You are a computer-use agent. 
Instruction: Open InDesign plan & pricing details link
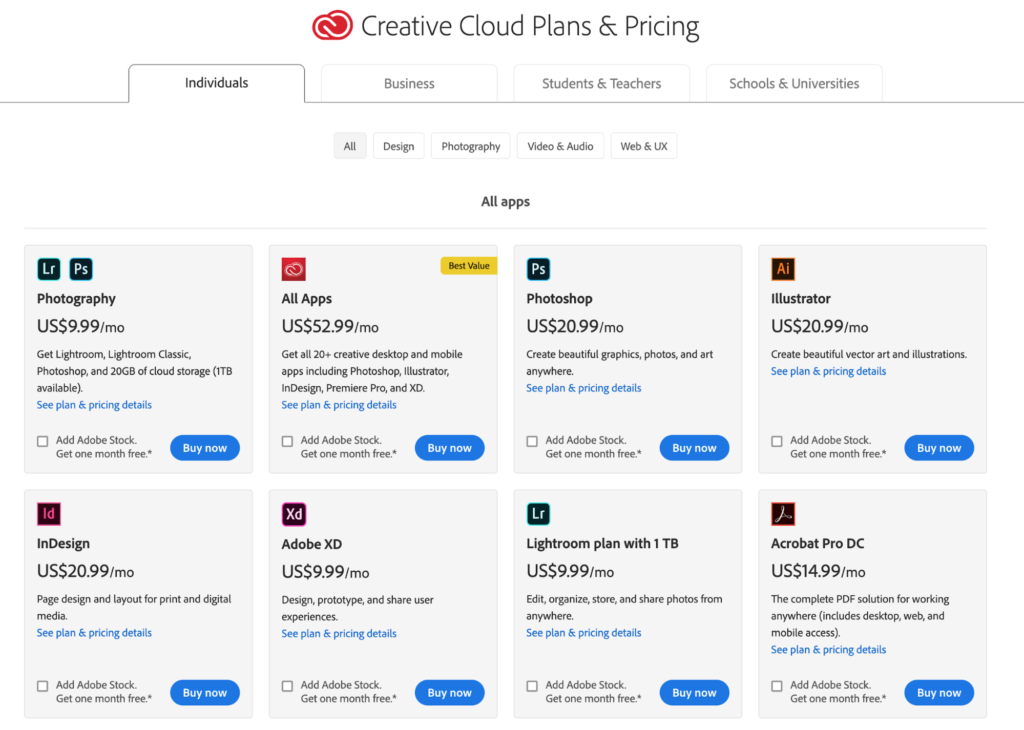pos(94,633)
